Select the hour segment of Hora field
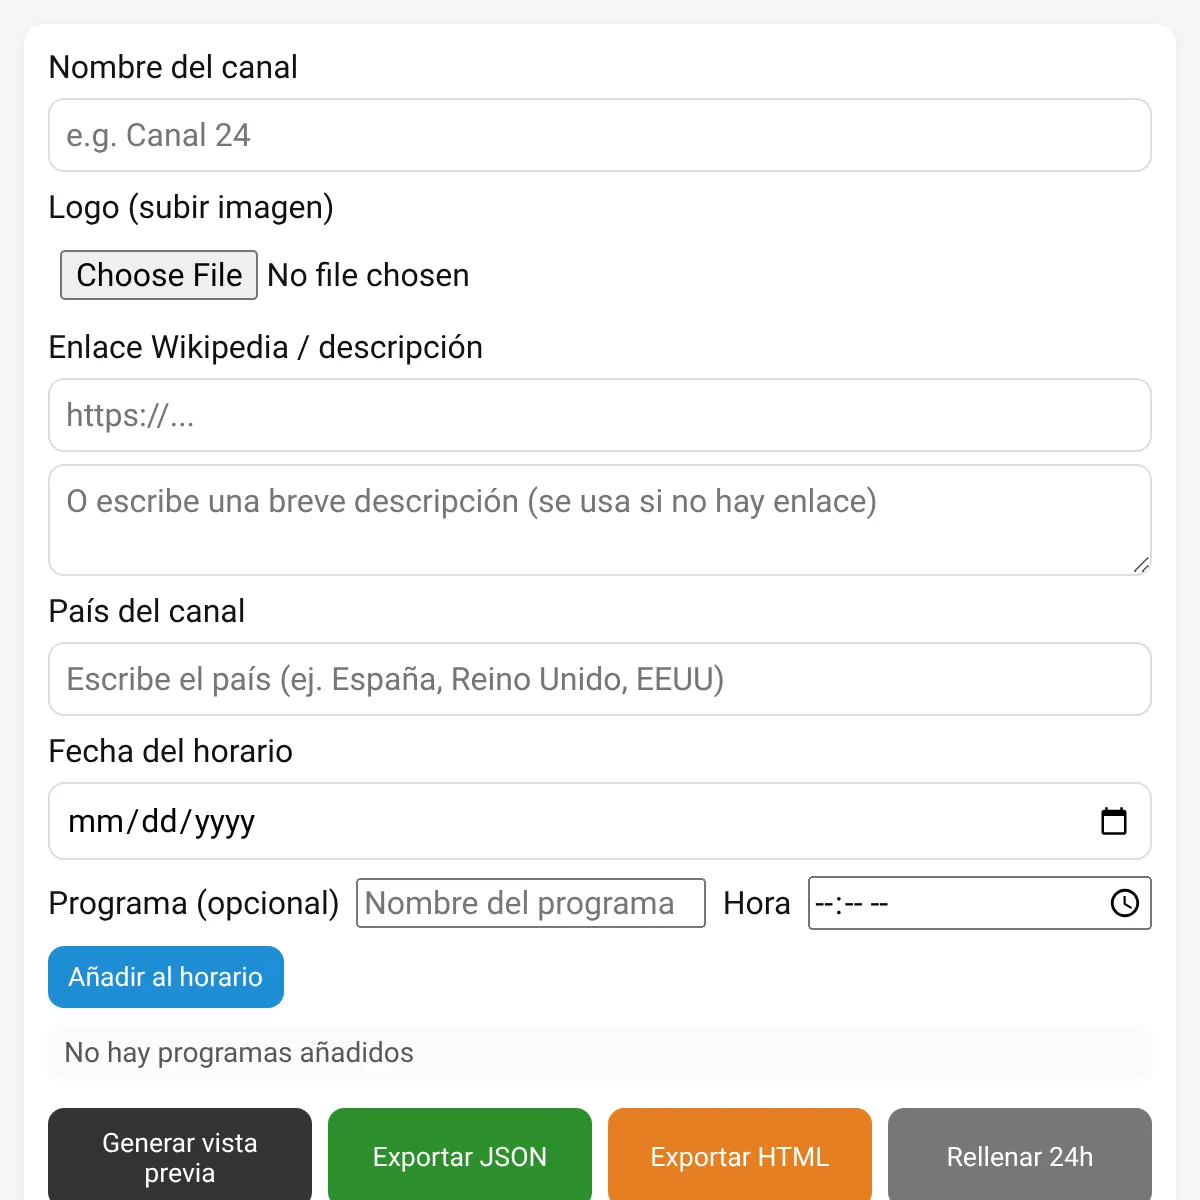 coord(825,904)
